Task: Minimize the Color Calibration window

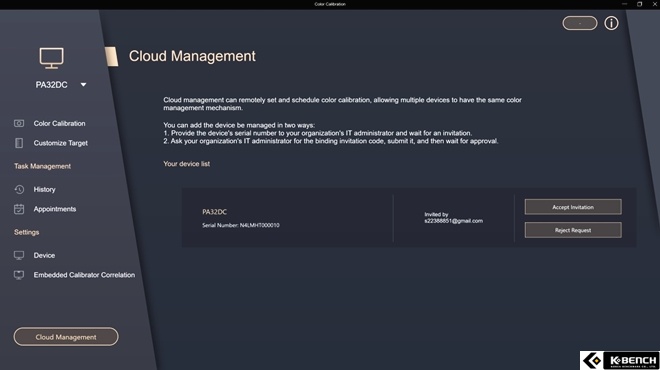Action: pos(624,4)
